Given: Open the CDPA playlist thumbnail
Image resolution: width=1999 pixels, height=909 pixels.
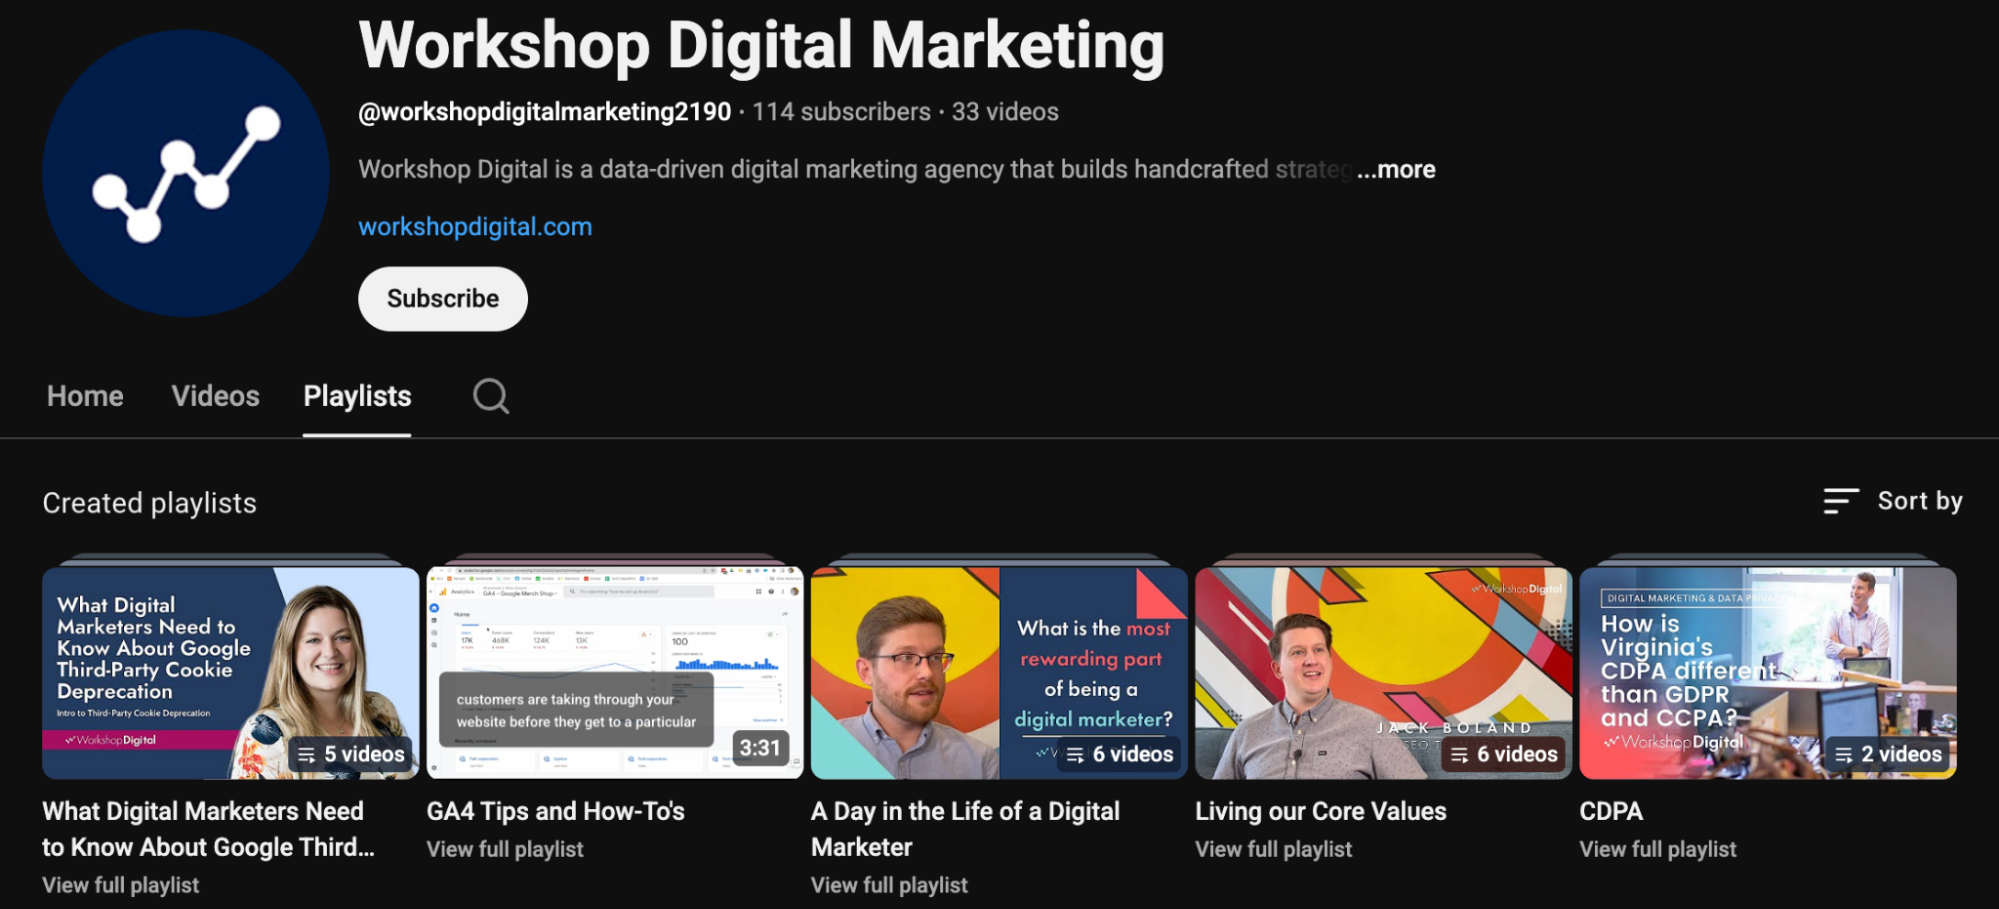Looking at the screenshot, I should 1768,673.
